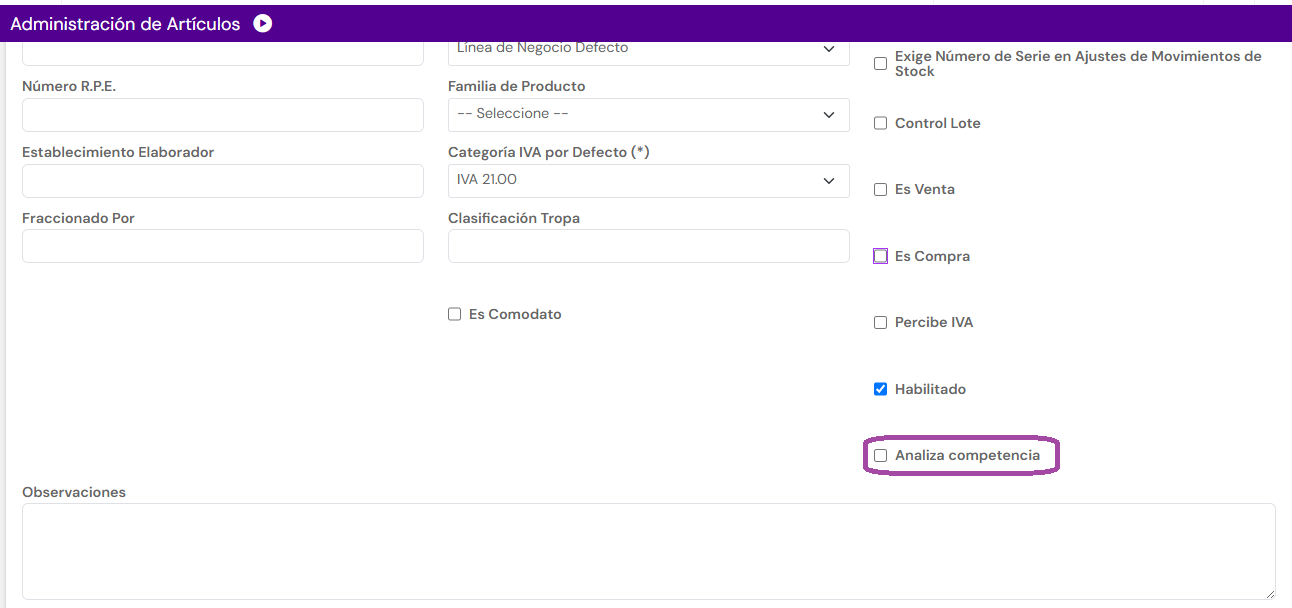Select the Fraccionado Por text field
The image size is (1292, 608).
tap(223, 246)
